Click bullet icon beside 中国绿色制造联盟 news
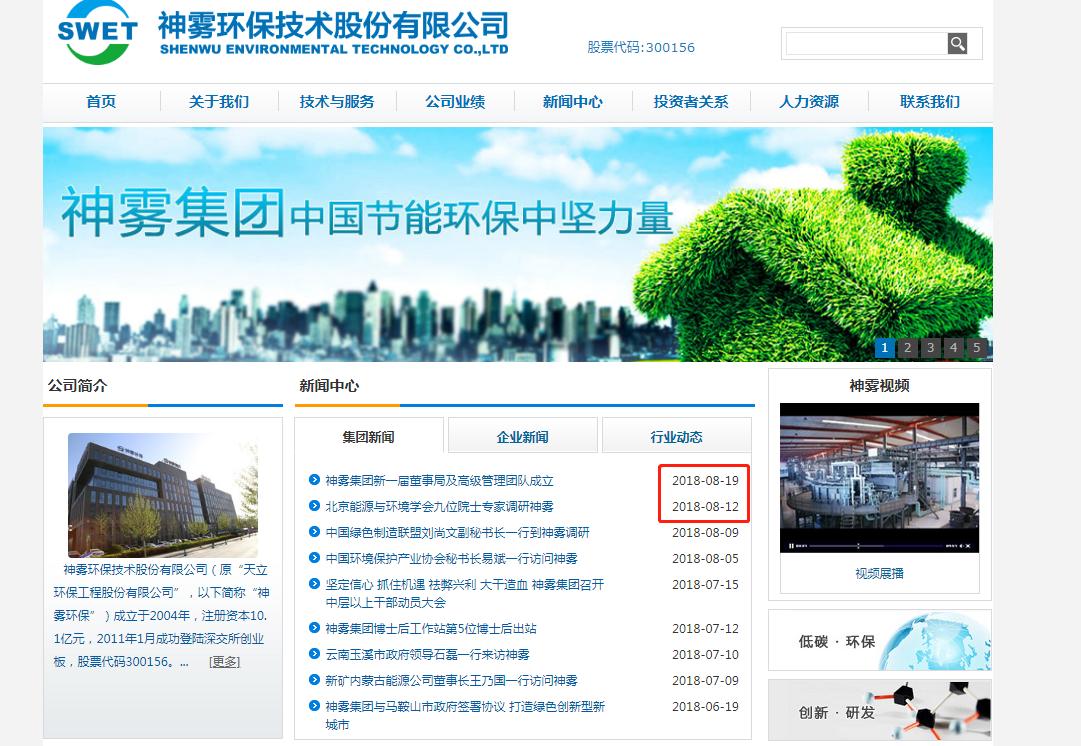 [314, 532]
